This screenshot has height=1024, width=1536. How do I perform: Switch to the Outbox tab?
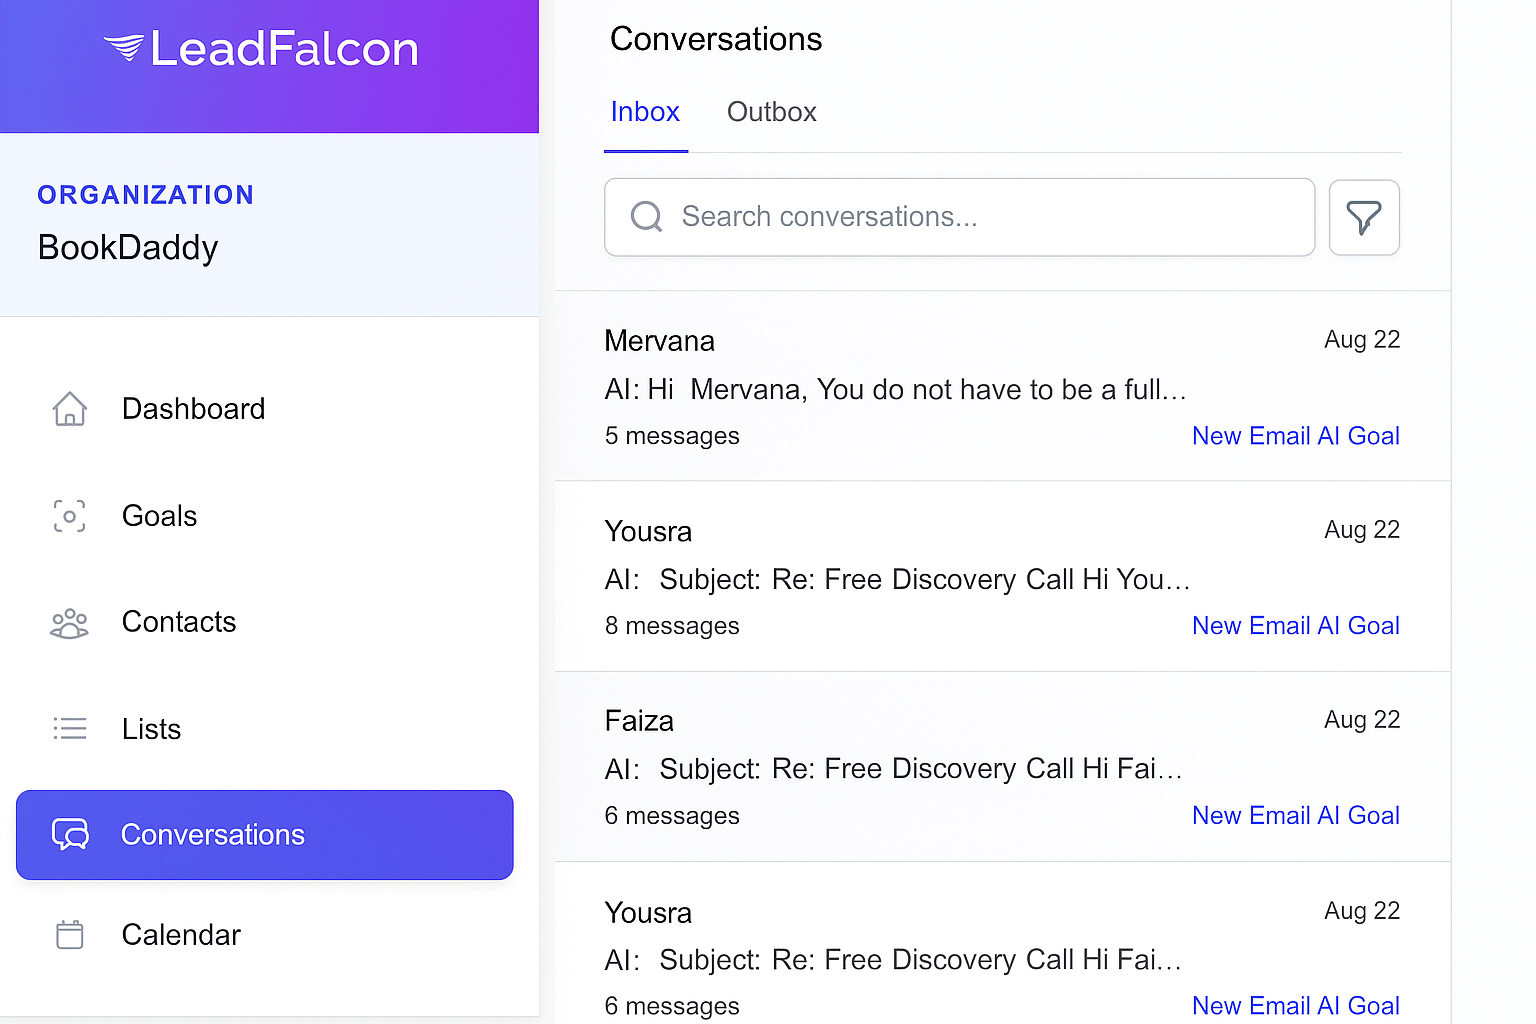pos(771,112)
